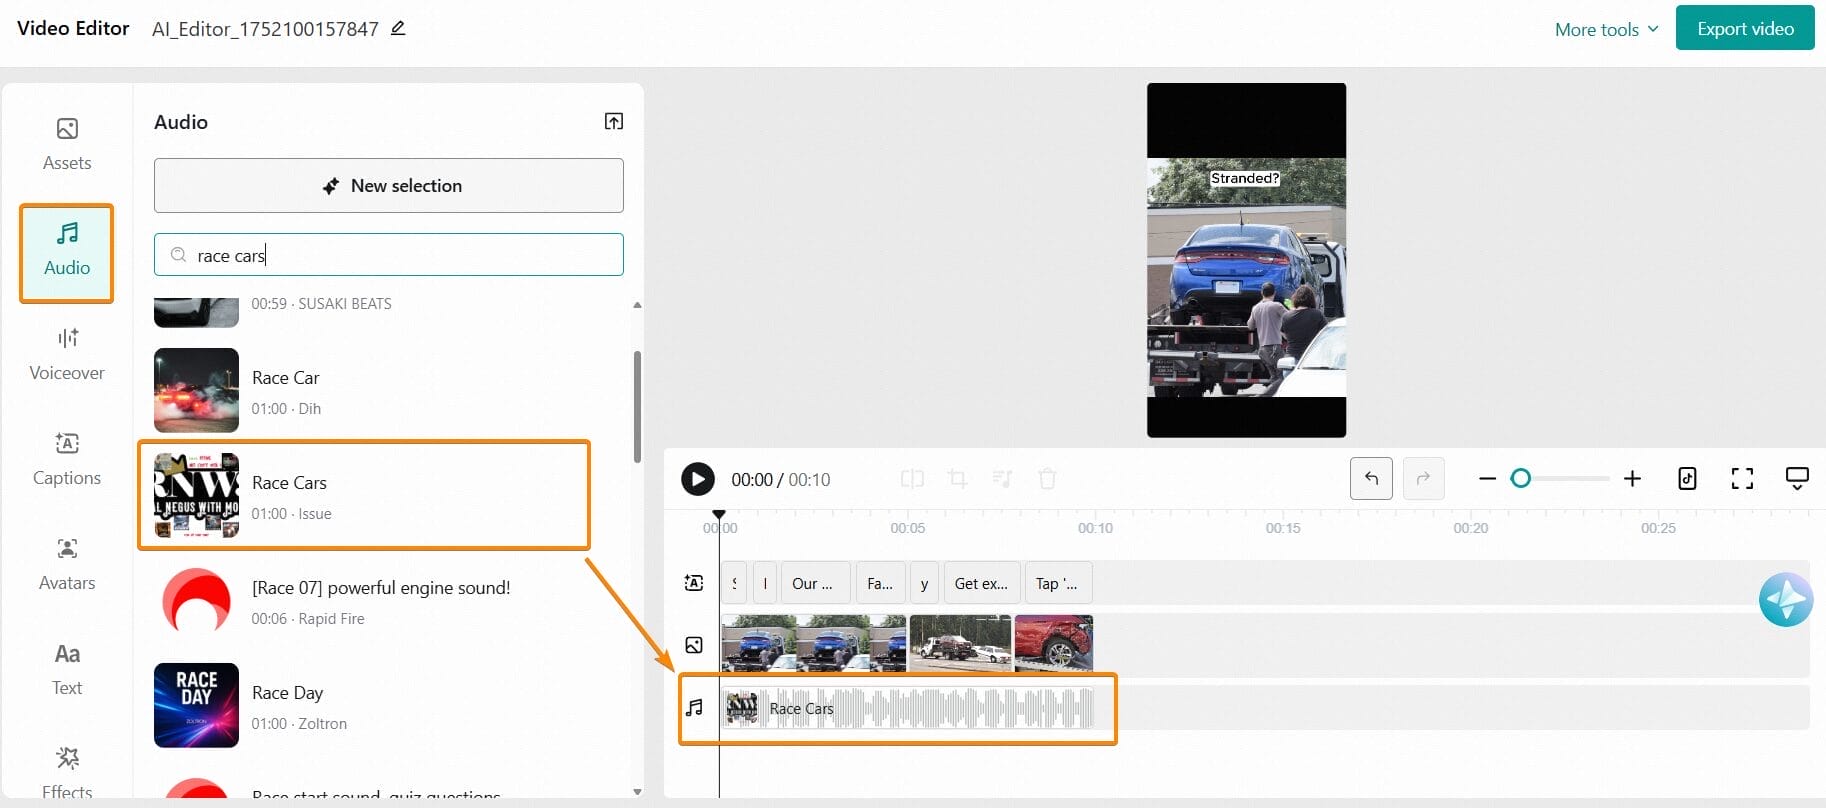Click the timeline zoom slider handle
The width and height of the screenshot is (1826, 808).
1521,479
